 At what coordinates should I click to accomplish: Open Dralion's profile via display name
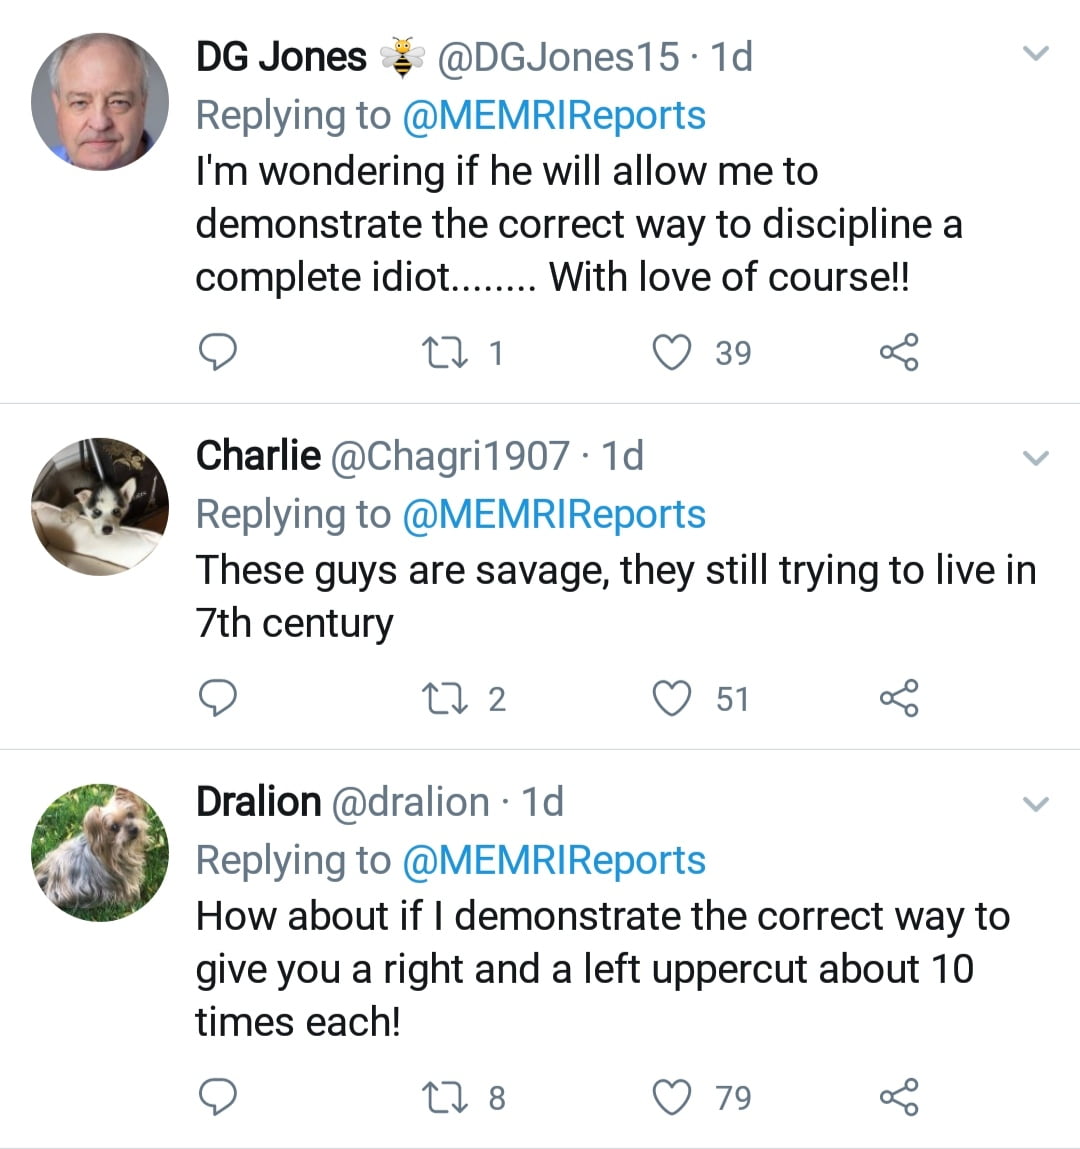(x=258, y=802)
